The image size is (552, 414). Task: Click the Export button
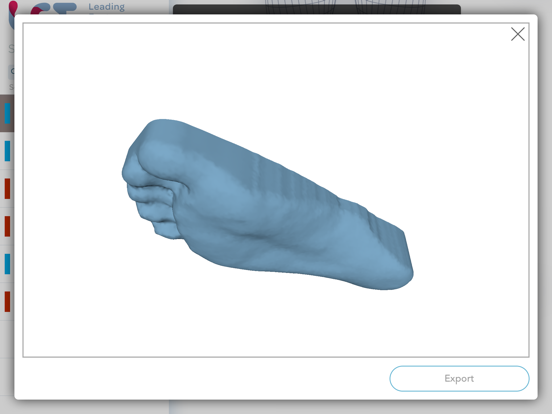tap(459, 378)
